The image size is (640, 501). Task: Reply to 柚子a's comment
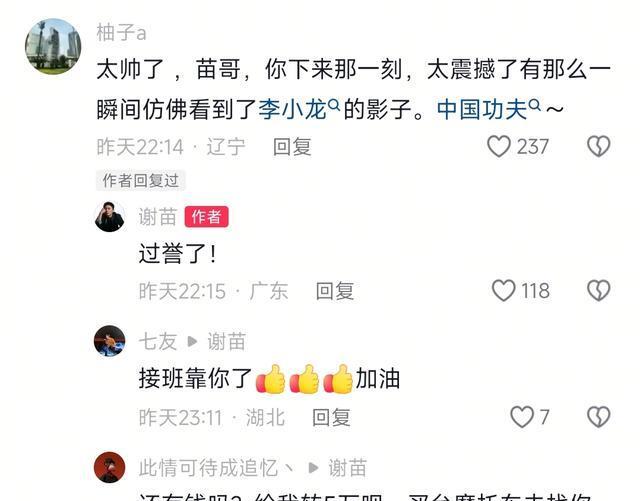tap(292, 147)
